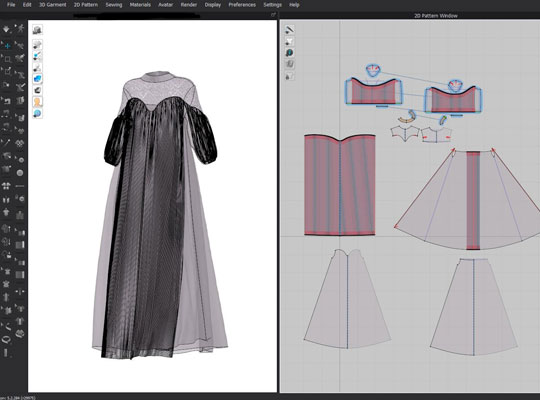Select the blue-outlined sleeve pattern at top right
This screenshot has height=400, width=540.
click(453, 100)
